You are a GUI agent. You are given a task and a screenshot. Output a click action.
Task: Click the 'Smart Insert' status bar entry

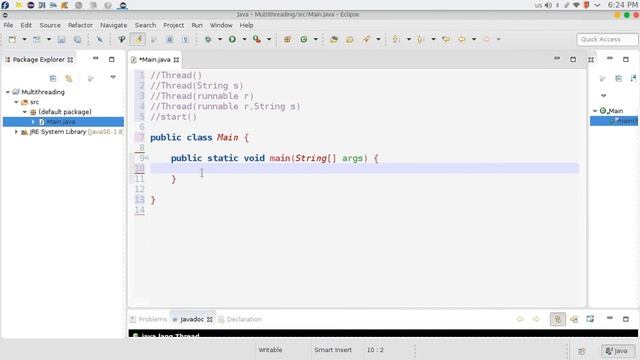coord(333,350)
